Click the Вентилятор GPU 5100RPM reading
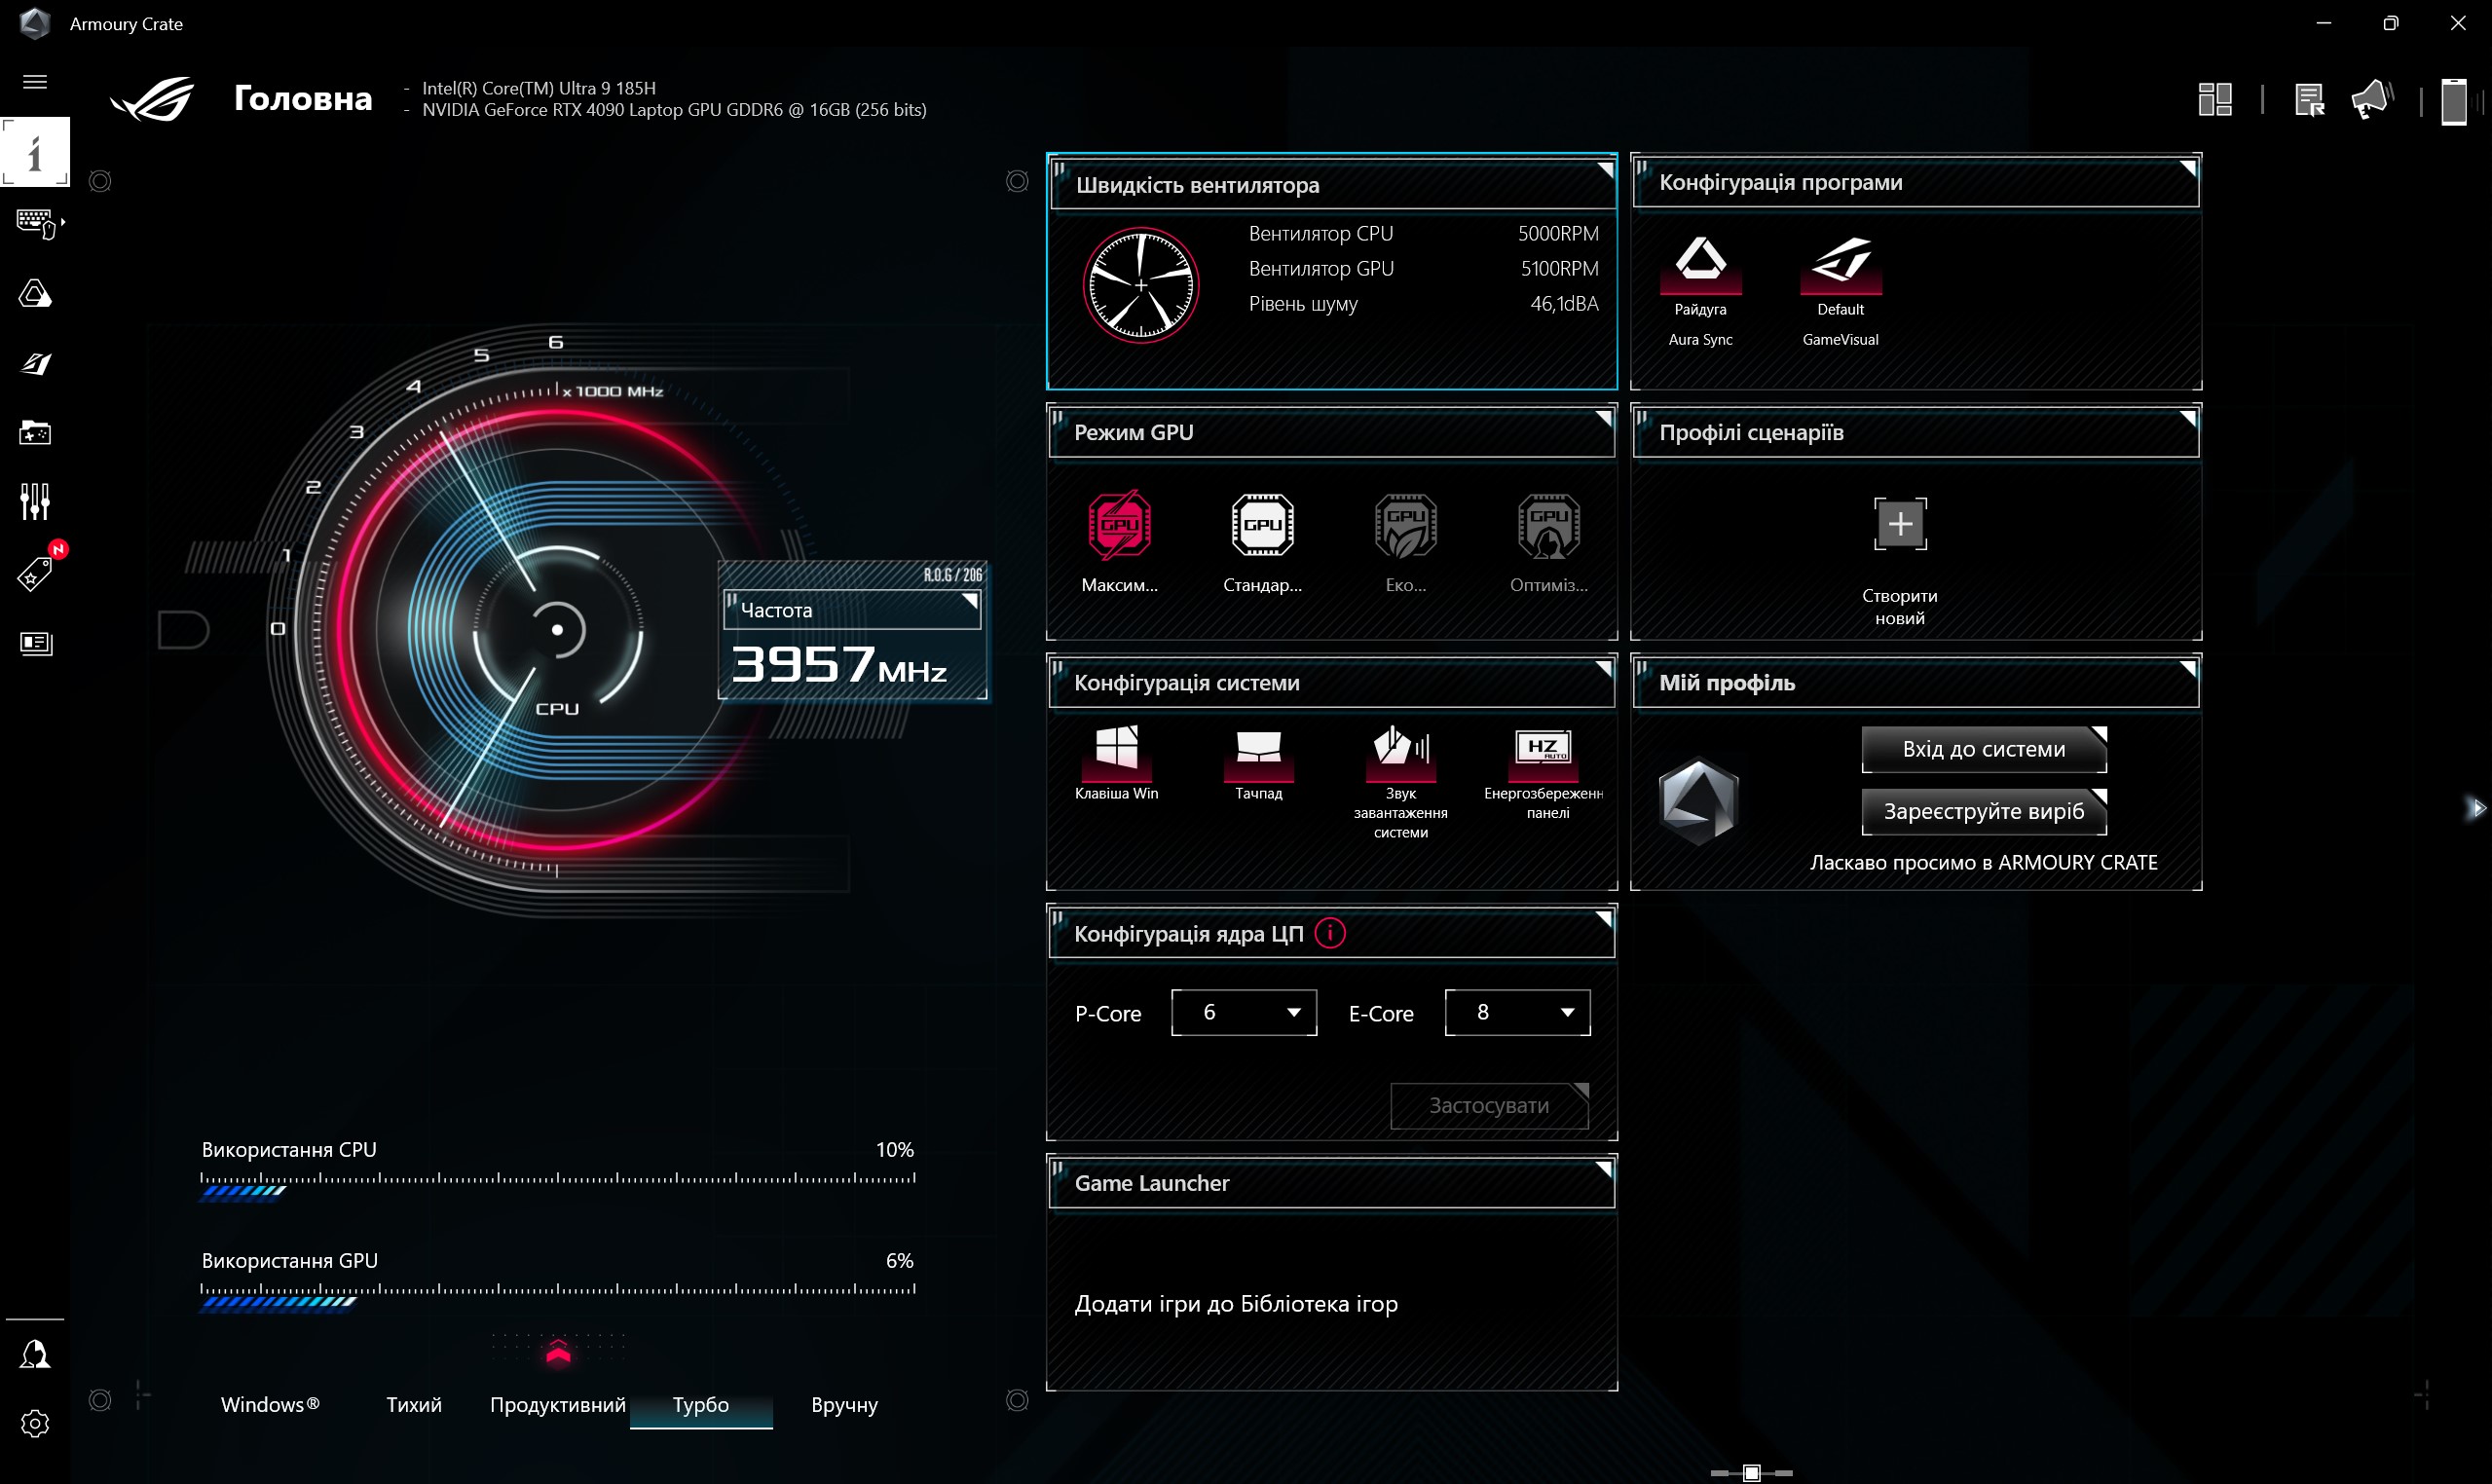The width and height of the screenshot is (2492, 1484). point(1424,268)
